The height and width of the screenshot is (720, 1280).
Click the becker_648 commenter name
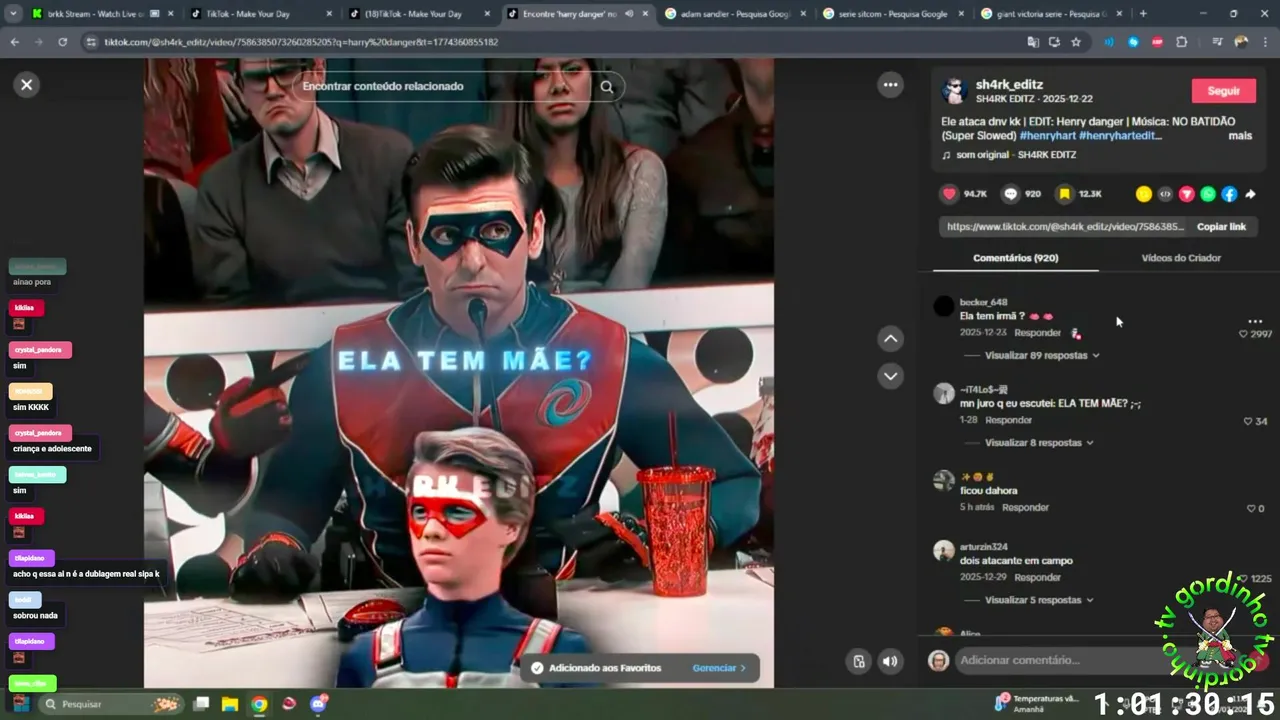[983, 302]
